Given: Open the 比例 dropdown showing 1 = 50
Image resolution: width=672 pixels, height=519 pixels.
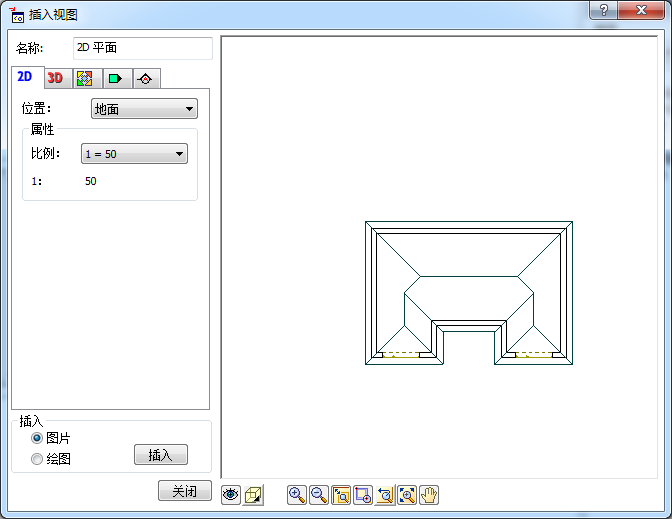Looking at the screenshot, I should 134,153.
